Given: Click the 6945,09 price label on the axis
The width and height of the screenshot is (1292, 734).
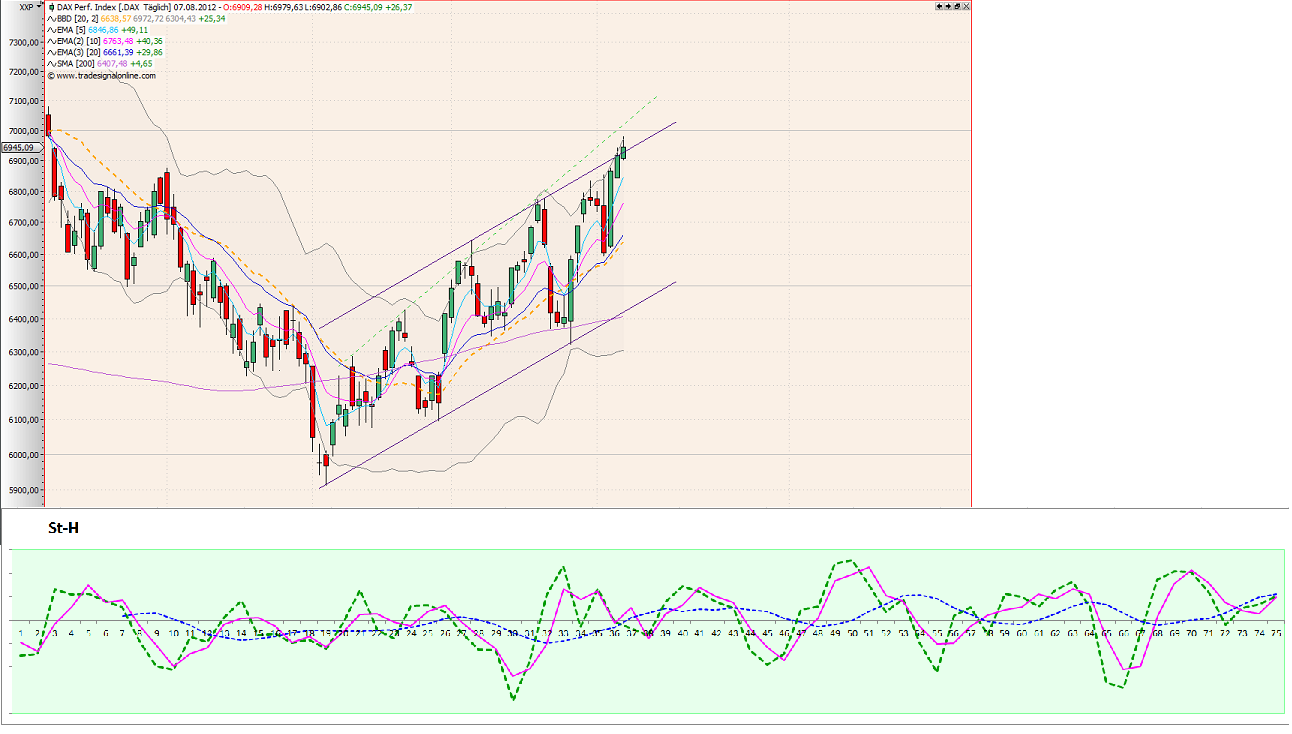Looking at the screenshot, I should coord(20,147).
